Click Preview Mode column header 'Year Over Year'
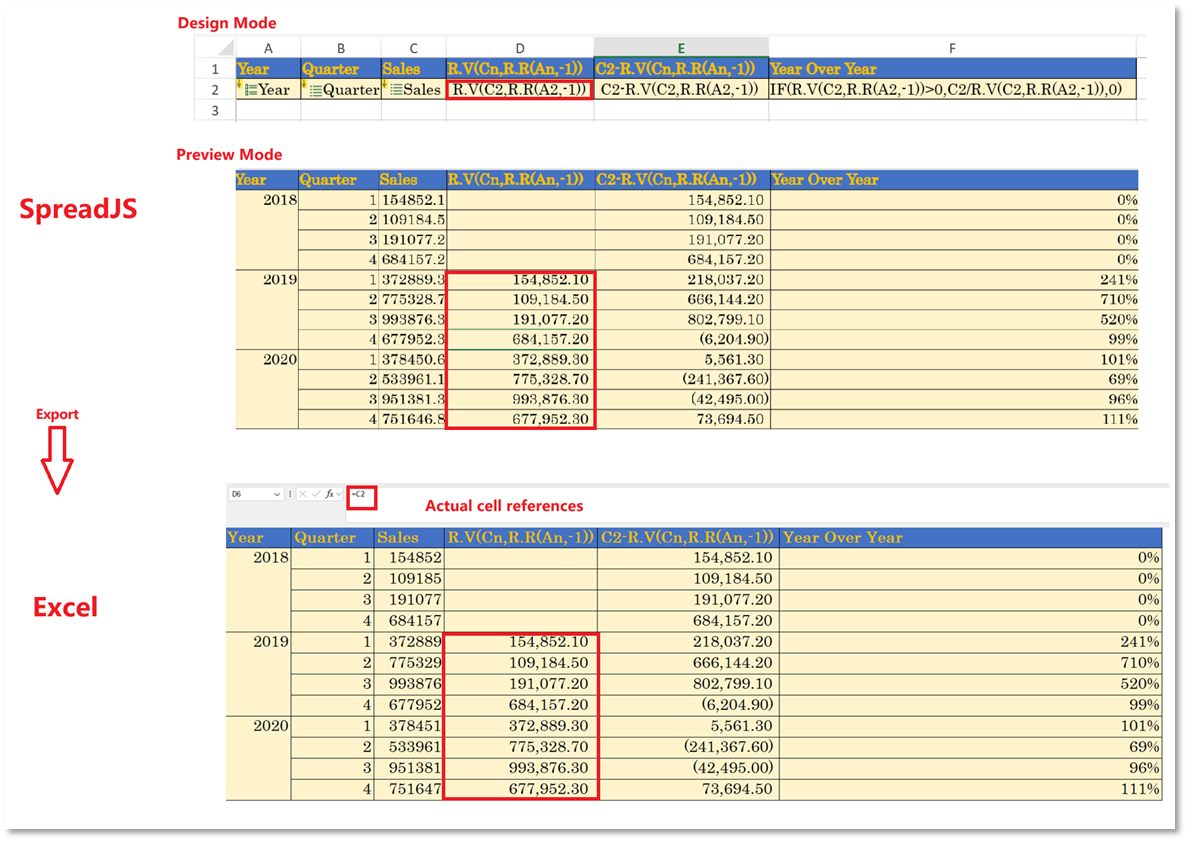The image size is (1188, 842). [x=954, y=180]
